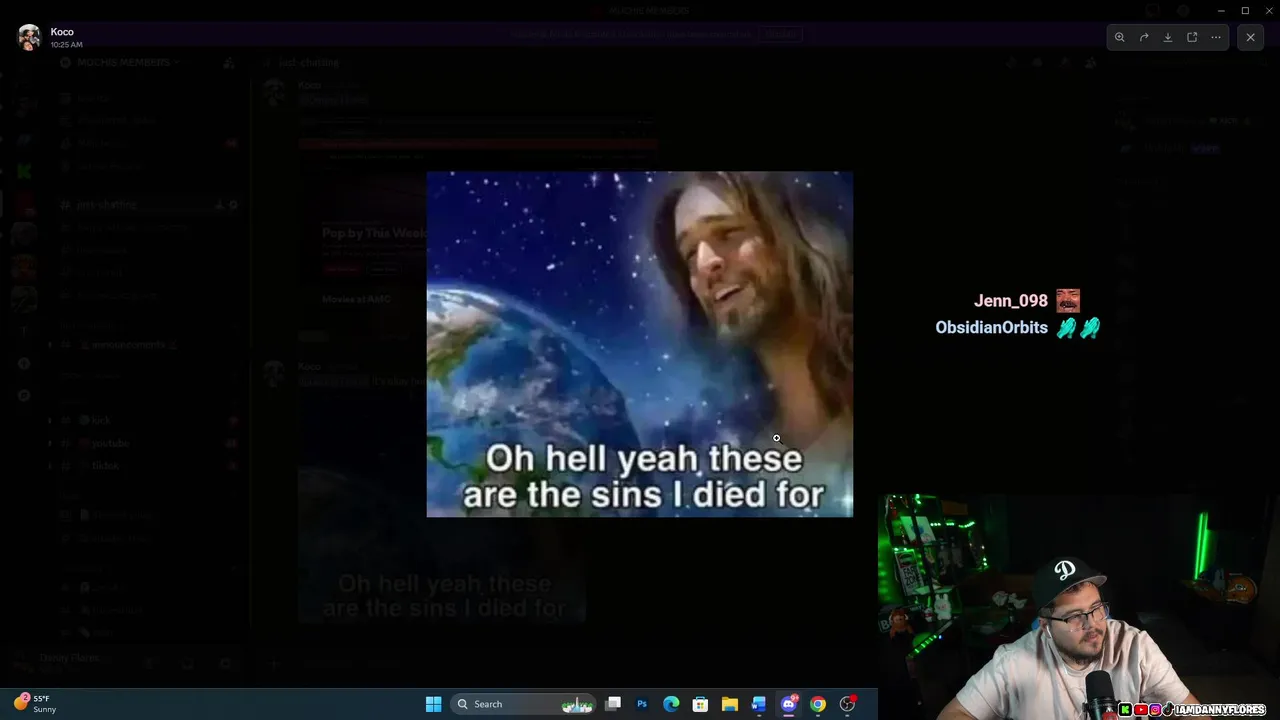The width and height of the screenshot is (1280, 720).
Task: Minimize the Discord window
Action: (x=1221, y=10)
